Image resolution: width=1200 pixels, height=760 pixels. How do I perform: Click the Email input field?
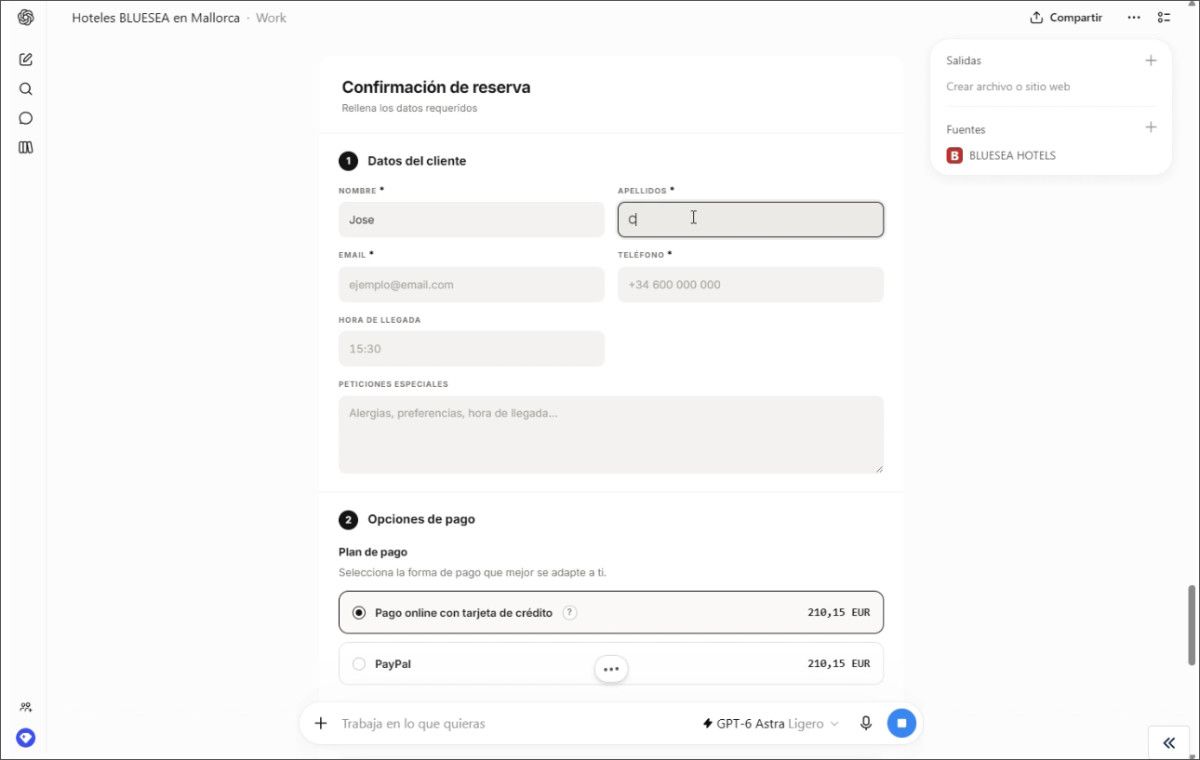pyautogui.click(x=472, y=284)
